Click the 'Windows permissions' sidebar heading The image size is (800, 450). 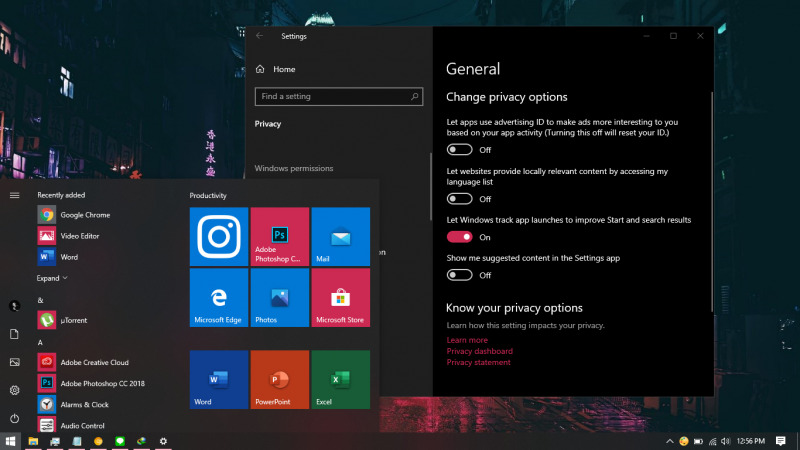pyautogui.click(x=294, y=168)
